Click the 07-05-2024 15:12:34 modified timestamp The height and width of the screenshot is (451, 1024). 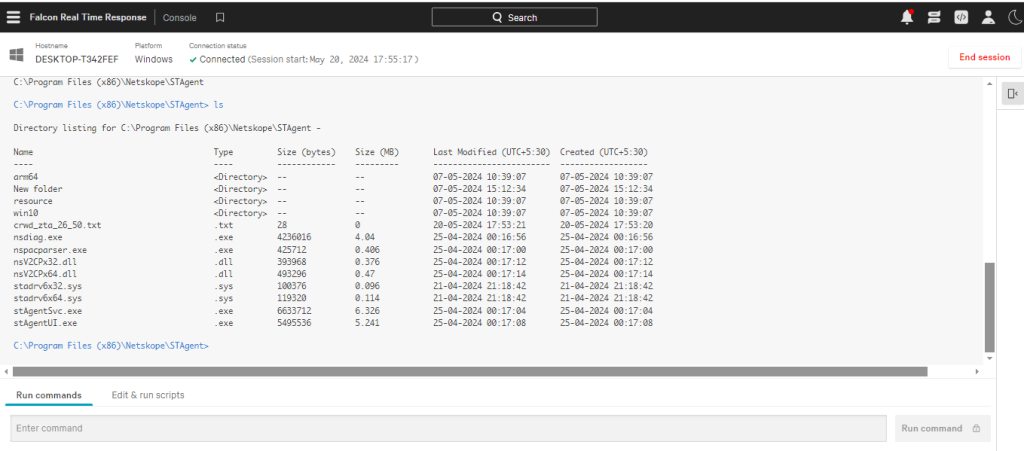[x=479, y=189]
